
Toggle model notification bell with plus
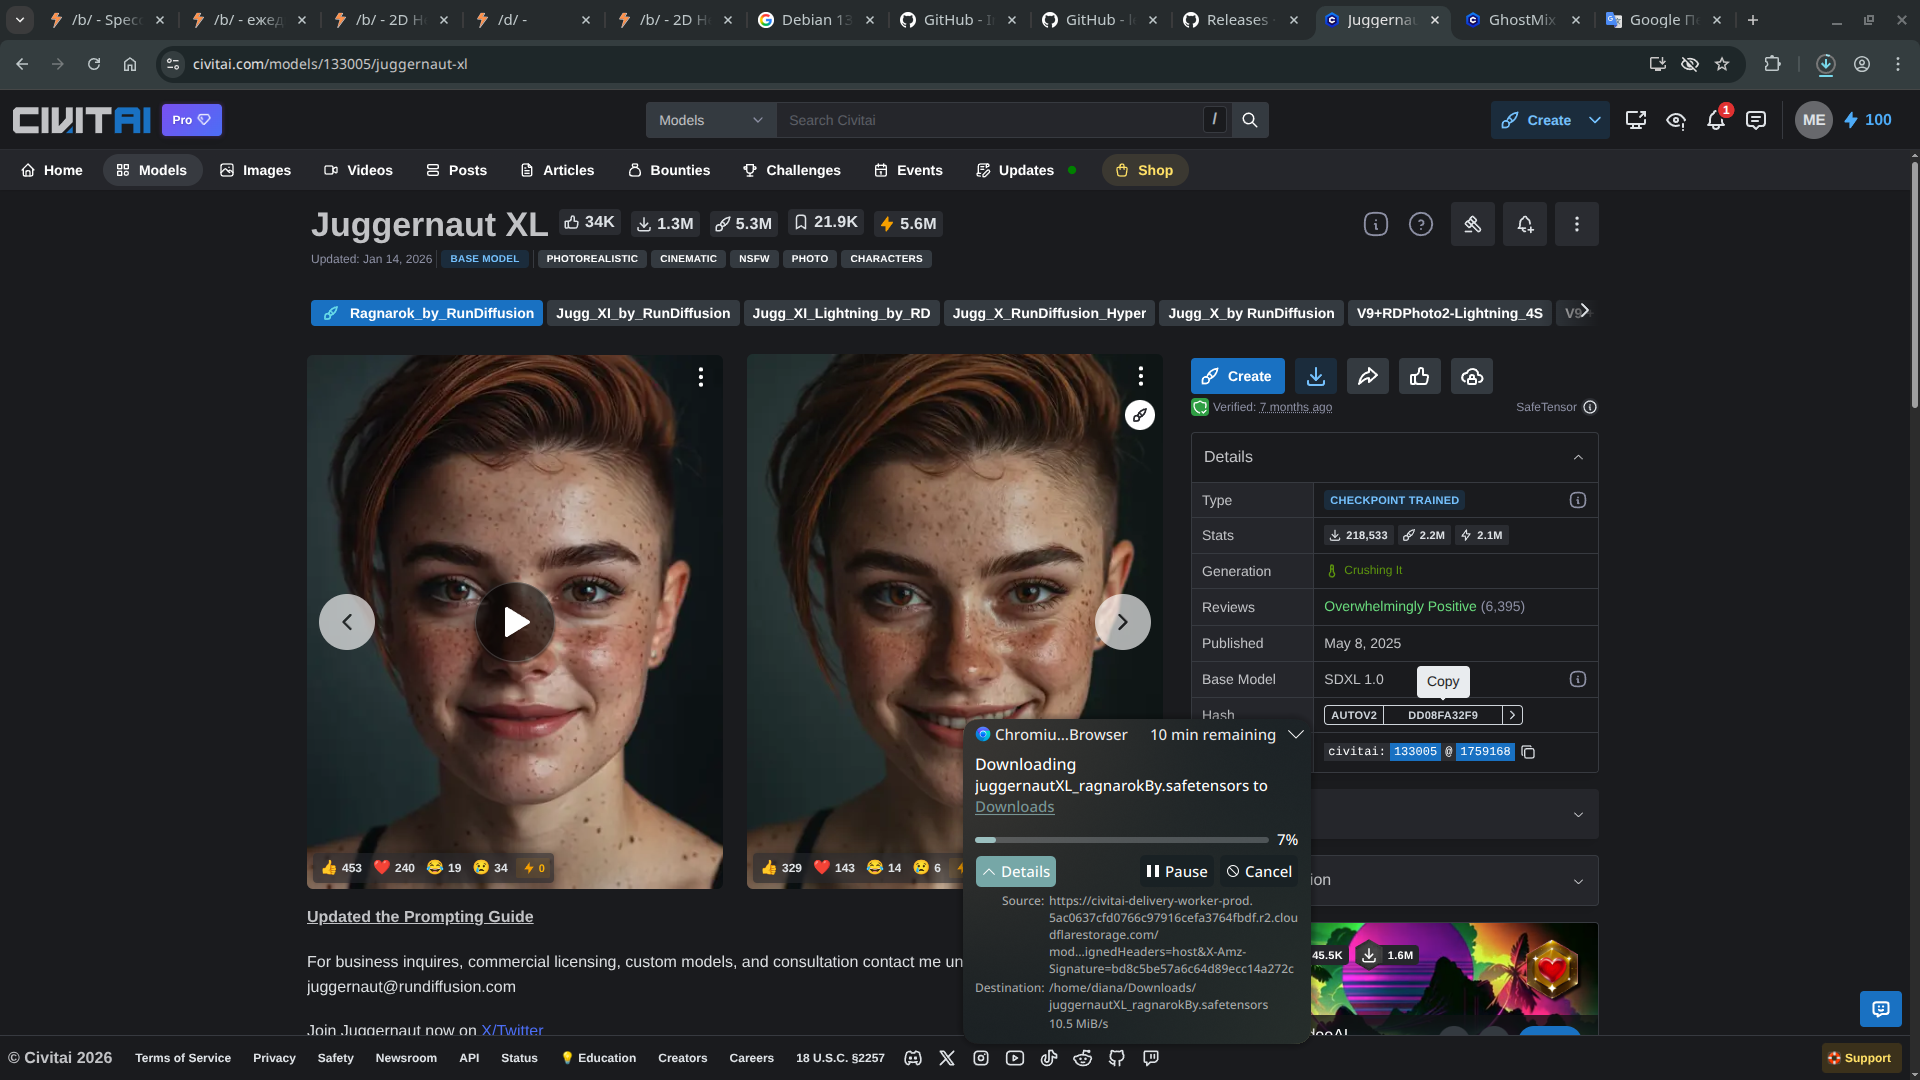pos(1525,224)
